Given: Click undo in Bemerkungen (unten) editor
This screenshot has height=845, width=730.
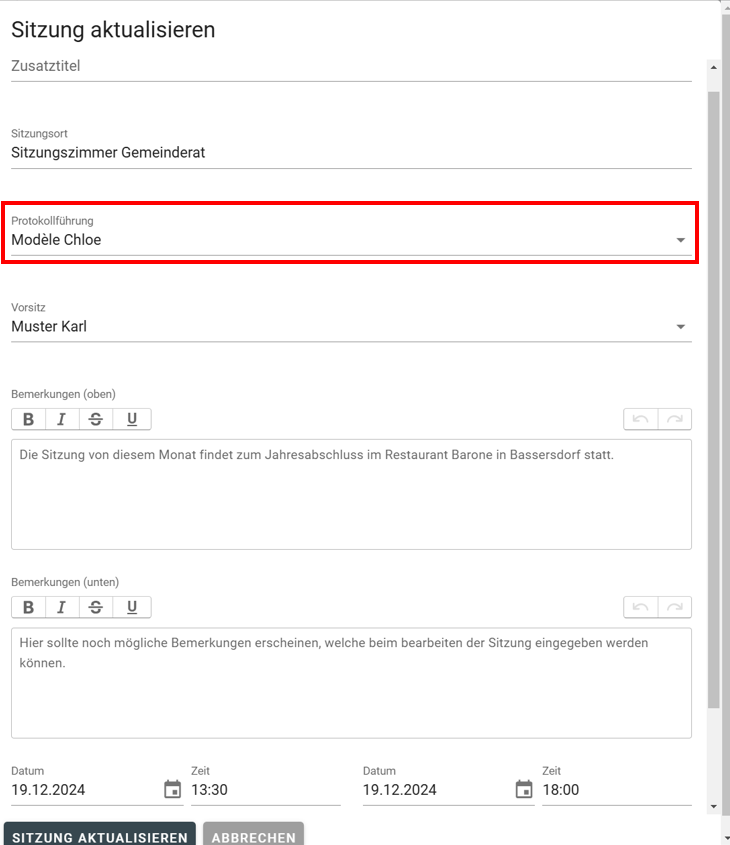Looking at the screenshot, I should (x=640, y=607).
